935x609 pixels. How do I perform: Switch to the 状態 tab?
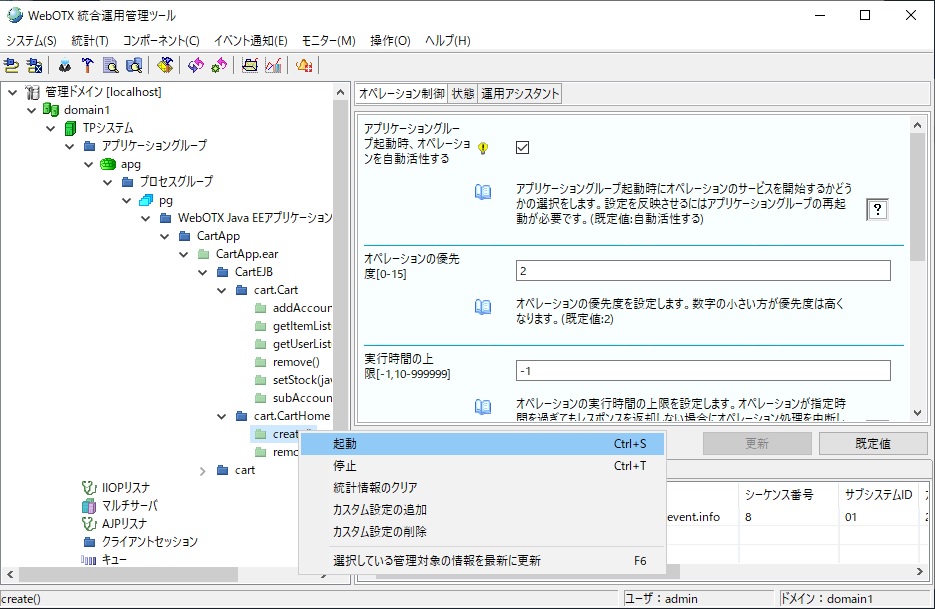(x=464, y=92)
